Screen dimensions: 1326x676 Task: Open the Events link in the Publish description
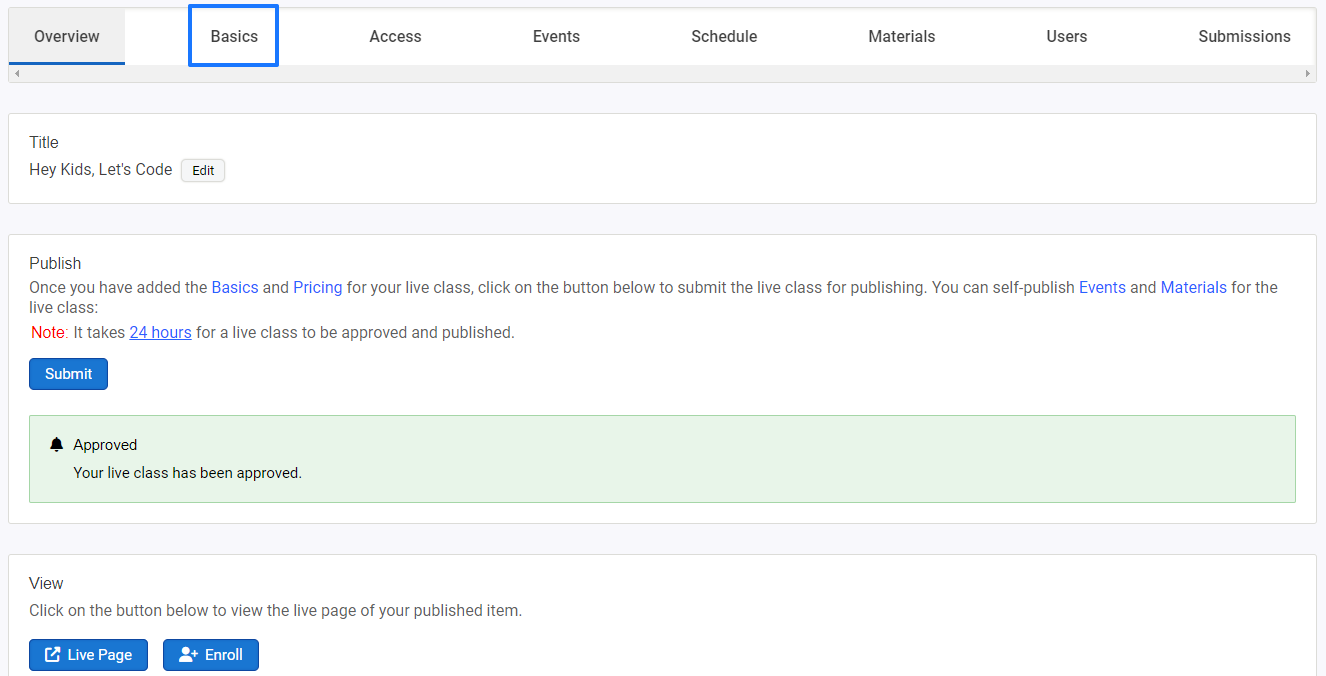click(1102, 287)
